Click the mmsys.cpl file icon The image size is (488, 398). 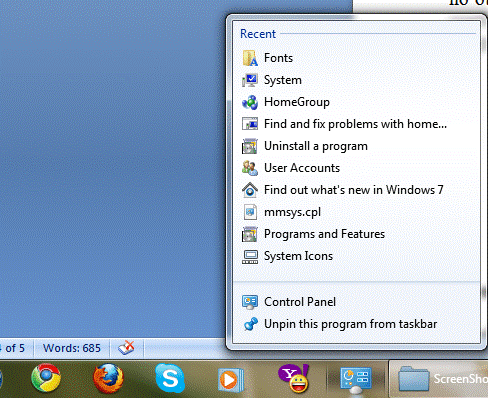click(250, 212)
